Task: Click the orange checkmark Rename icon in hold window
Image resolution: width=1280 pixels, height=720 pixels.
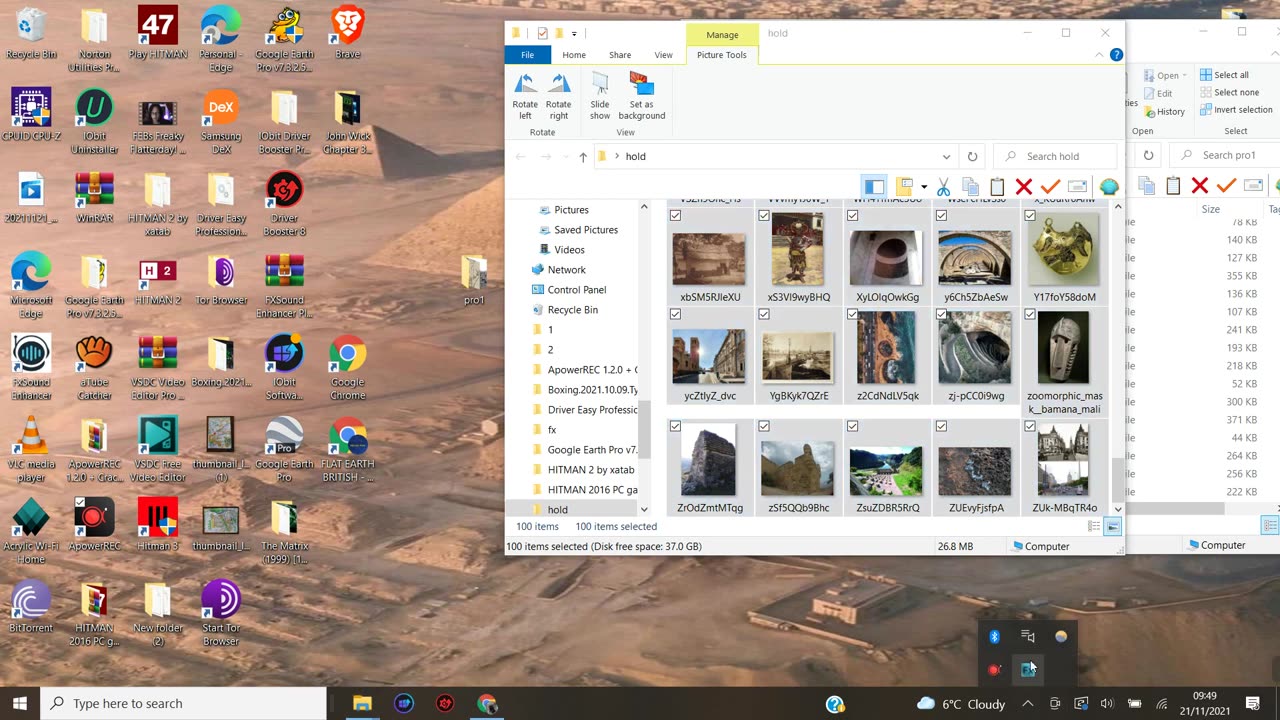Action: pyautogui.click(x=1050, y=187)
